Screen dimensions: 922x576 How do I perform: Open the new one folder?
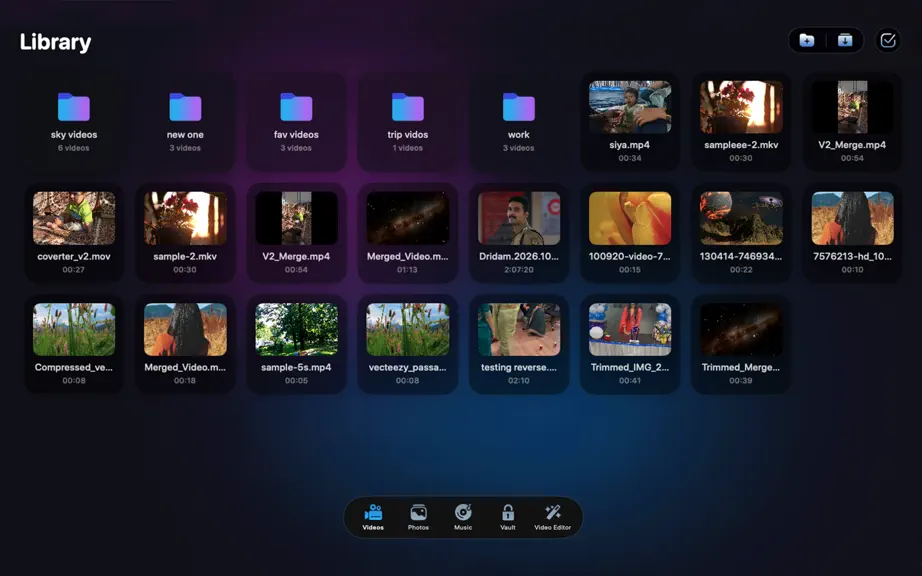(x=185, y=122)
